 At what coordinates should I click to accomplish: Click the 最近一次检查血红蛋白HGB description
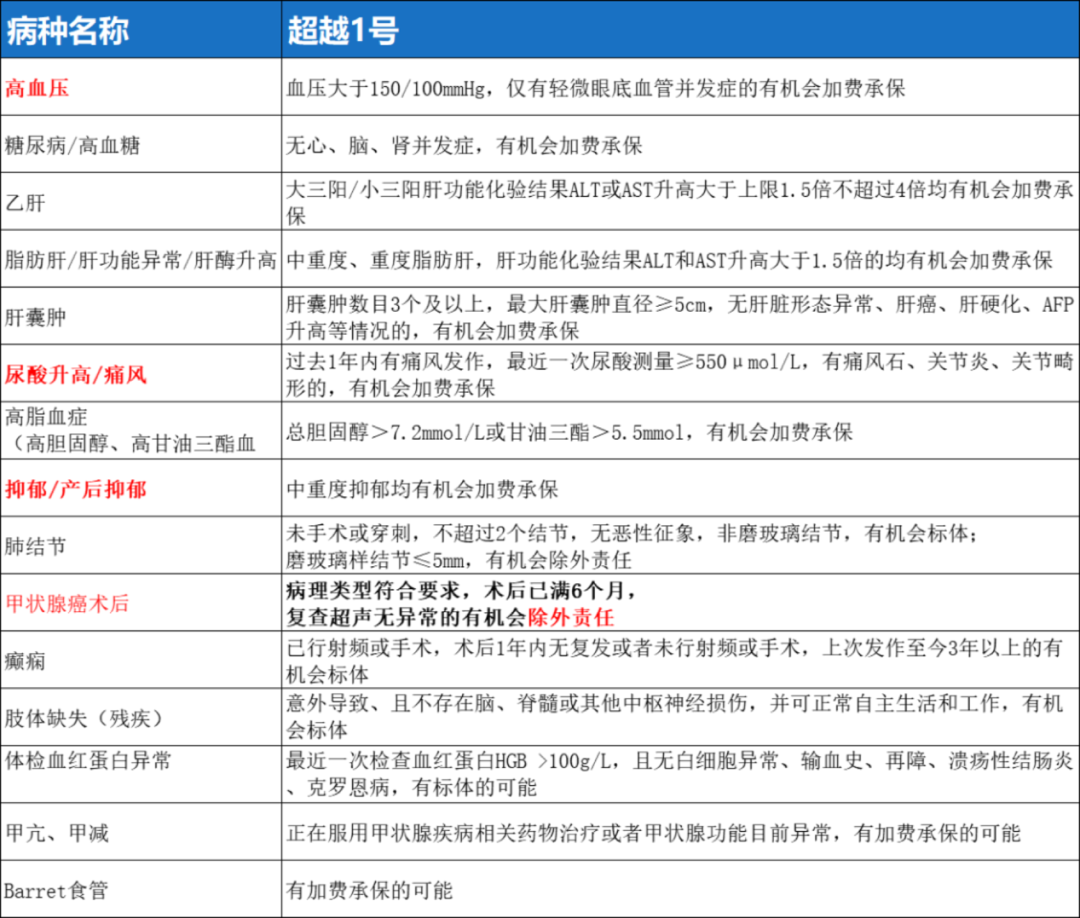[x=681, y=775]
